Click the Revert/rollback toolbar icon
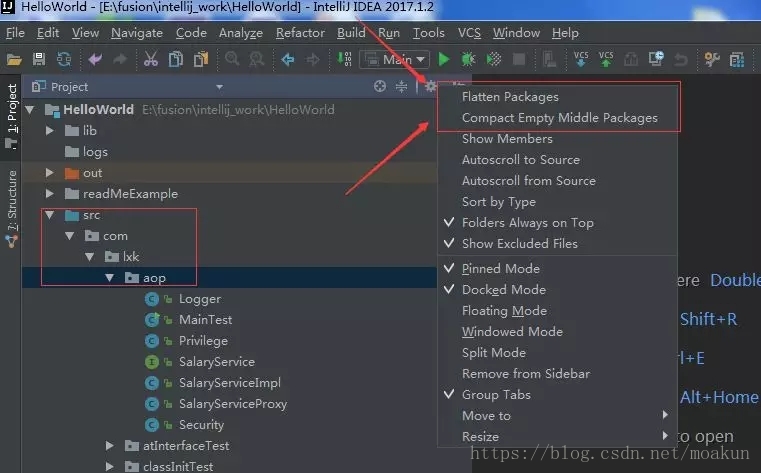761x473 pixels. point(681,59)
